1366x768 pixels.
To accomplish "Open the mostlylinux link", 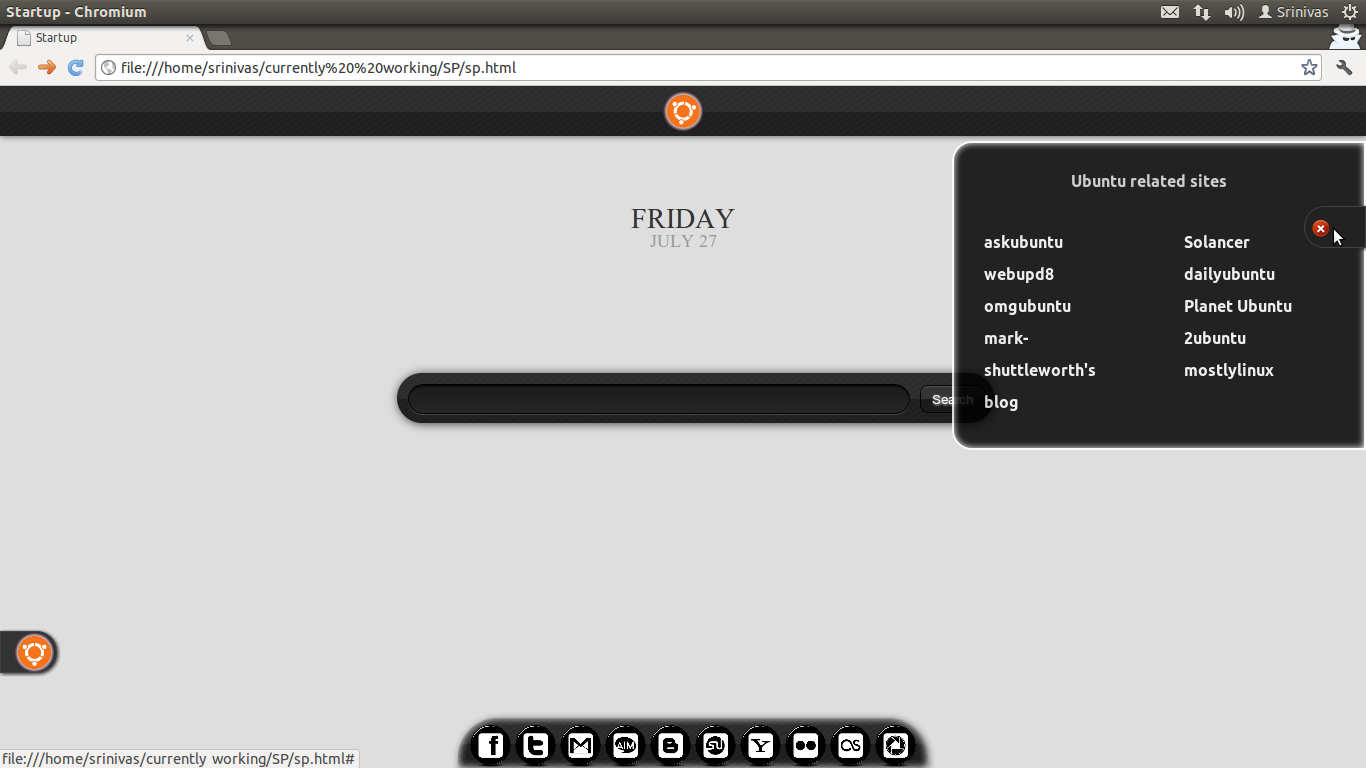I will (1229, 370).
